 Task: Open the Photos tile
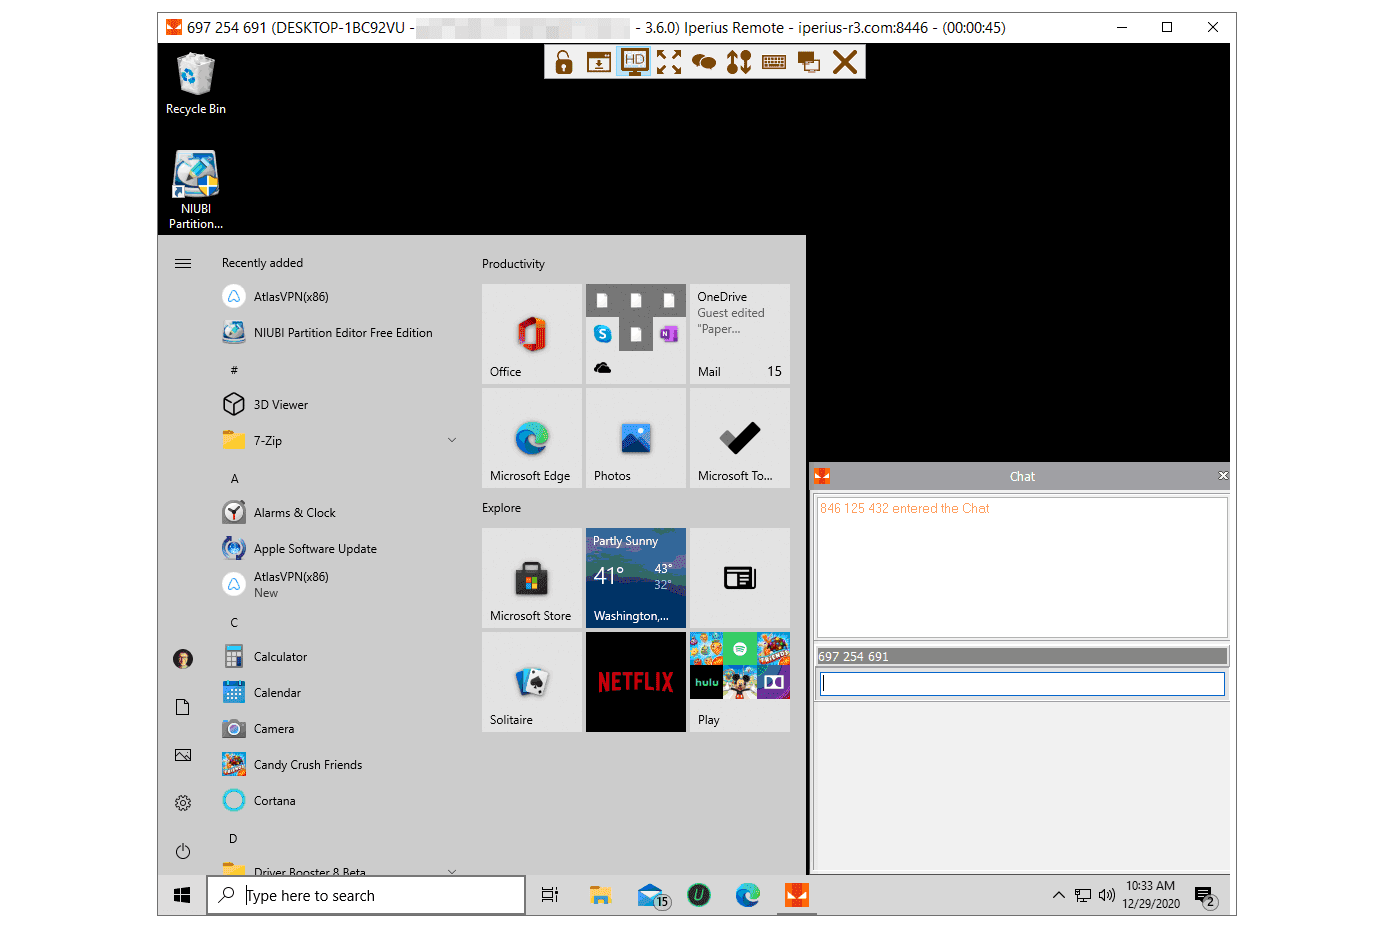(636, 438)
